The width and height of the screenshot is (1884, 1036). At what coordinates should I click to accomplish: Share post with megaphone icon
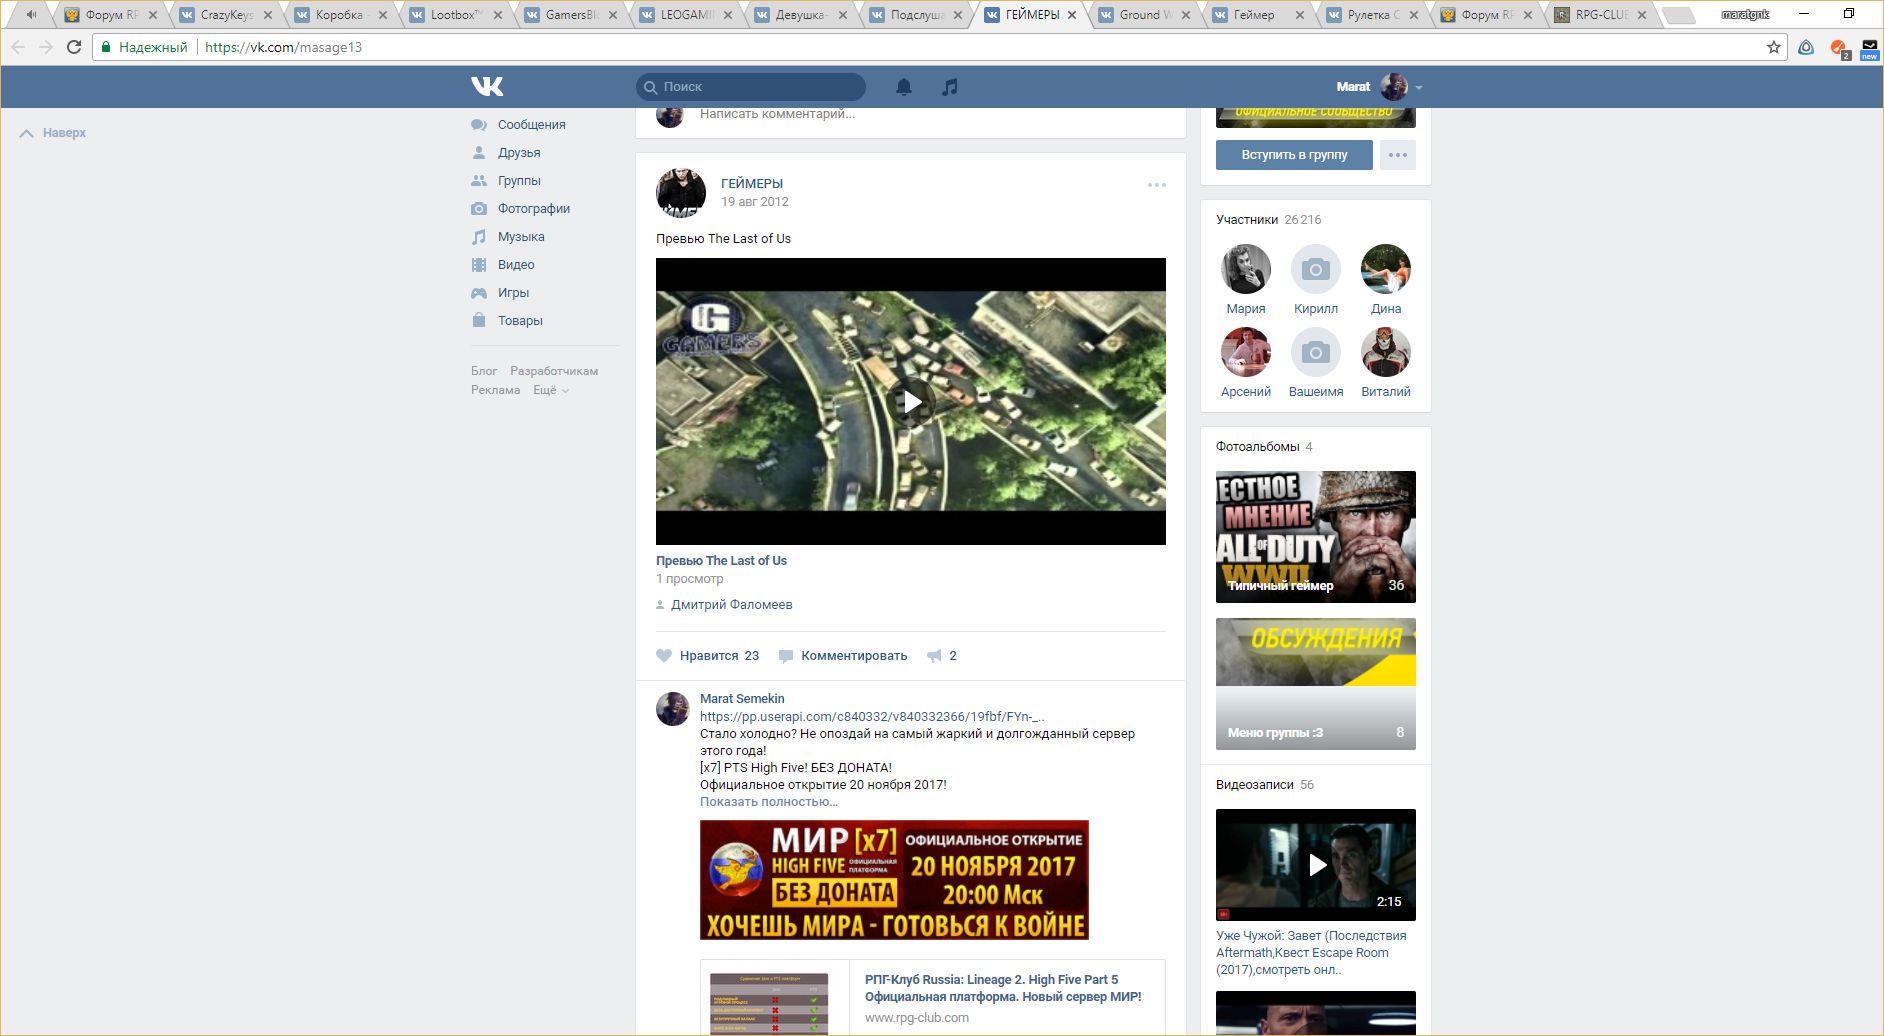934,656
